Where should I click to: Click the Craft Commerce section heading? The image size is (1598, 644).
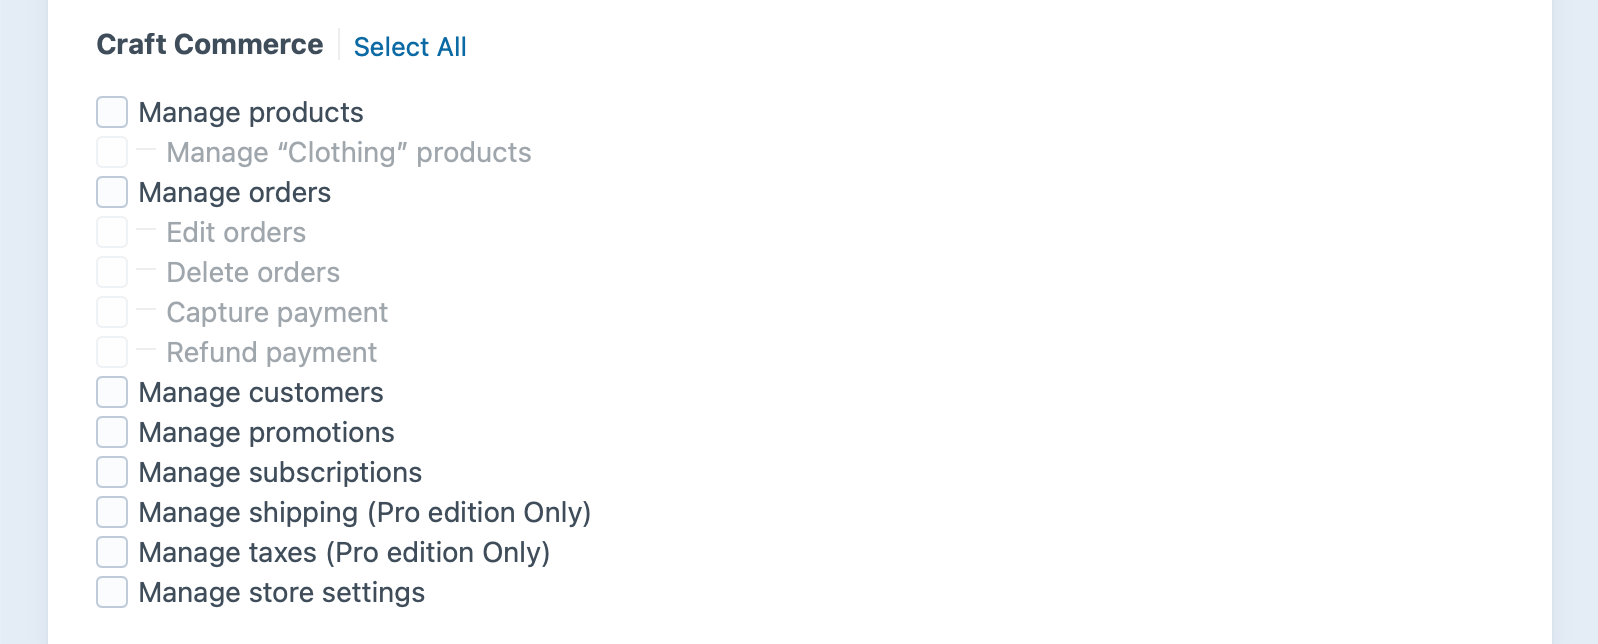click(209, 44)
